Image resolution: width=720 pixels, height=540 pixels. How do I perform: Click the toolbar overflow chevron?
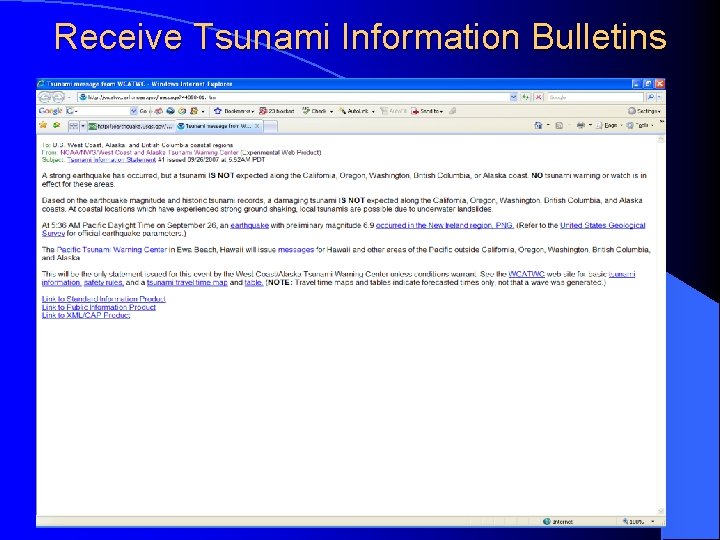[662, 122]
